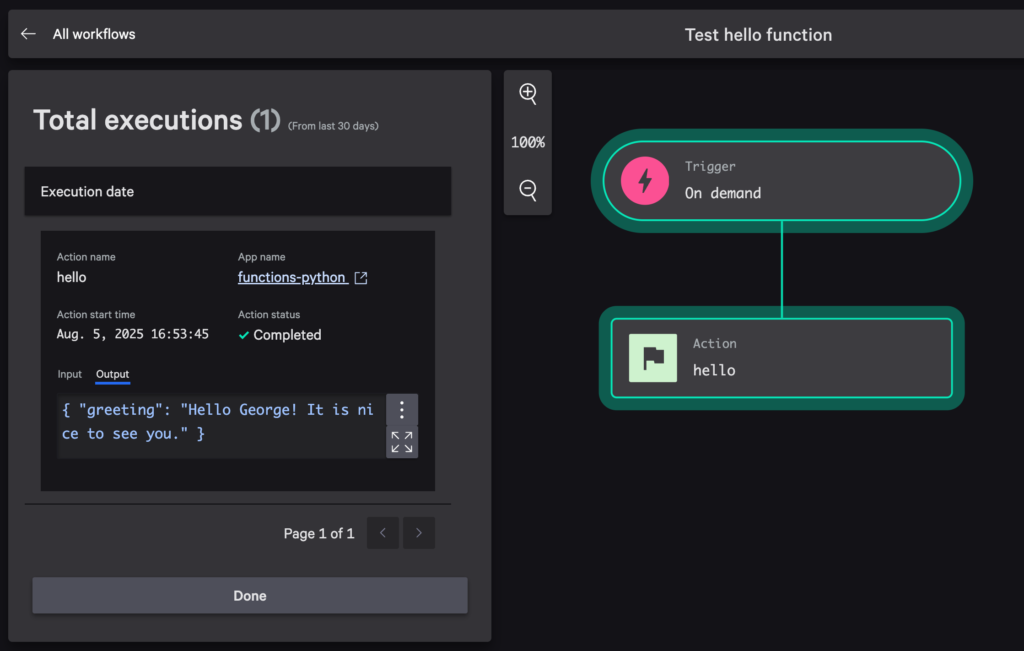Zoom in on the workflow canvas
This screenshot has width=1024, height=651.
[528, 94]
